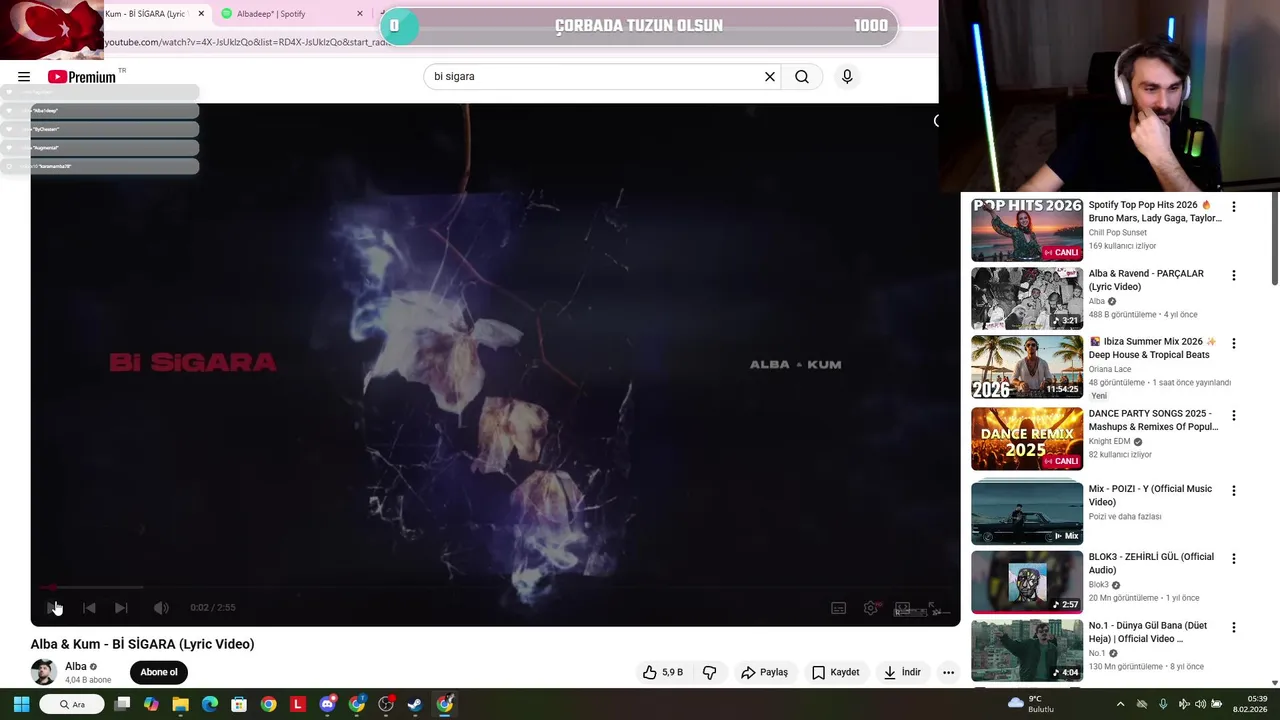Mute the video player volume
1280x720 pixels.
[161, 608]
